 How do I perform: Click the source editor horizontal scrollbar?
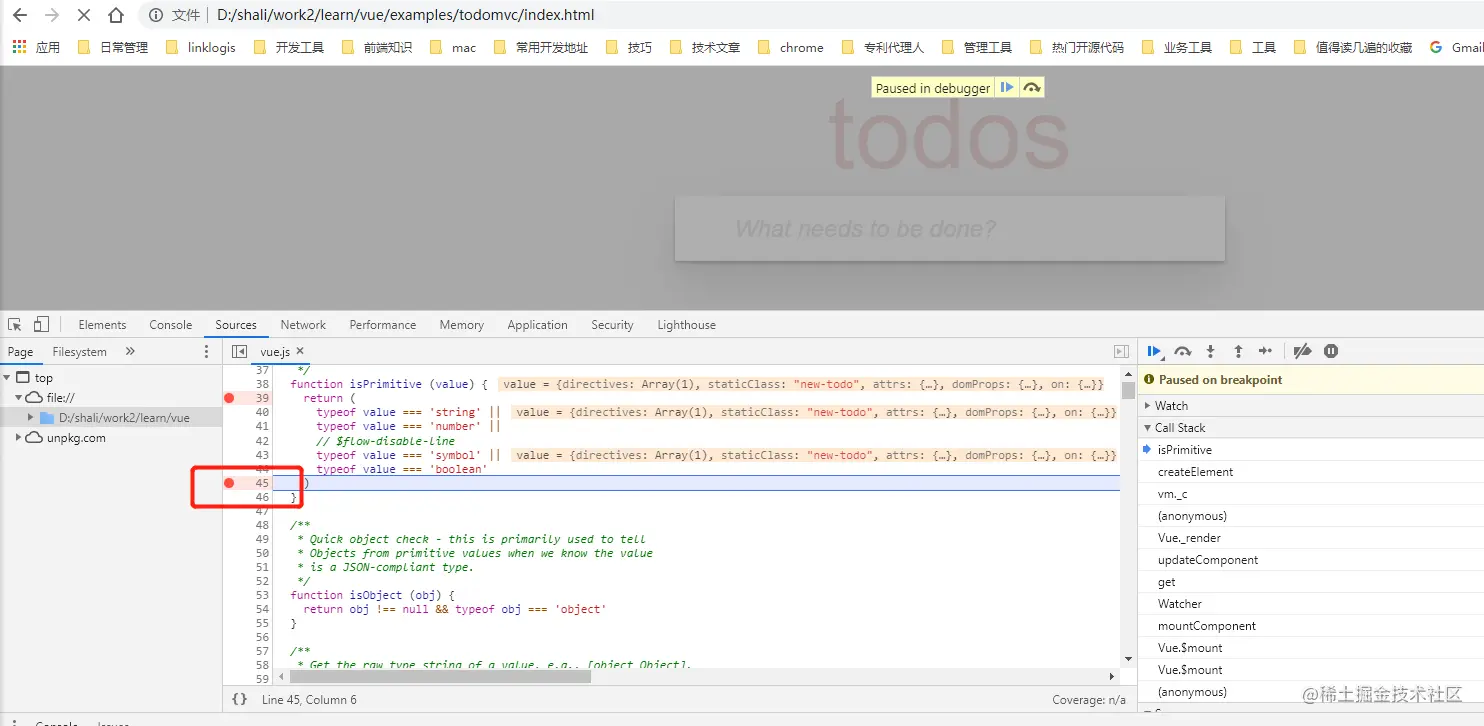(440, 676)
